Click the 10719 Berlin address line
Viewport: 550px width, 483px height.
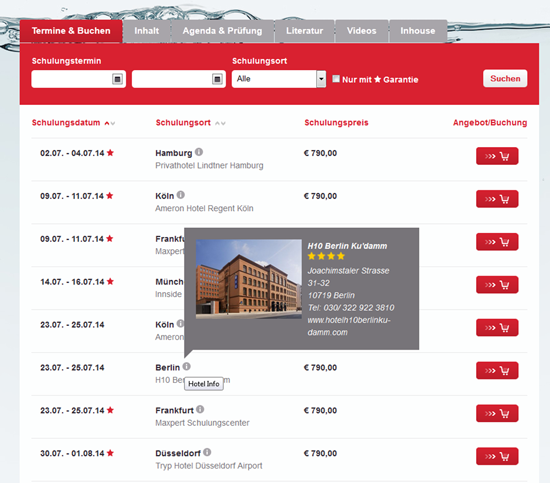[x=331, y=295]
